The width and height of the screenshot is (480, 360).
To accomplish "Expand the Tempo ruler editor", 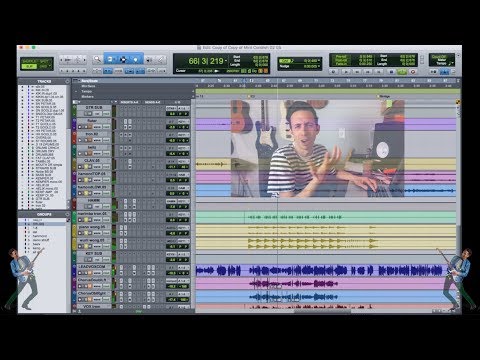I will (x=76, y=91).
